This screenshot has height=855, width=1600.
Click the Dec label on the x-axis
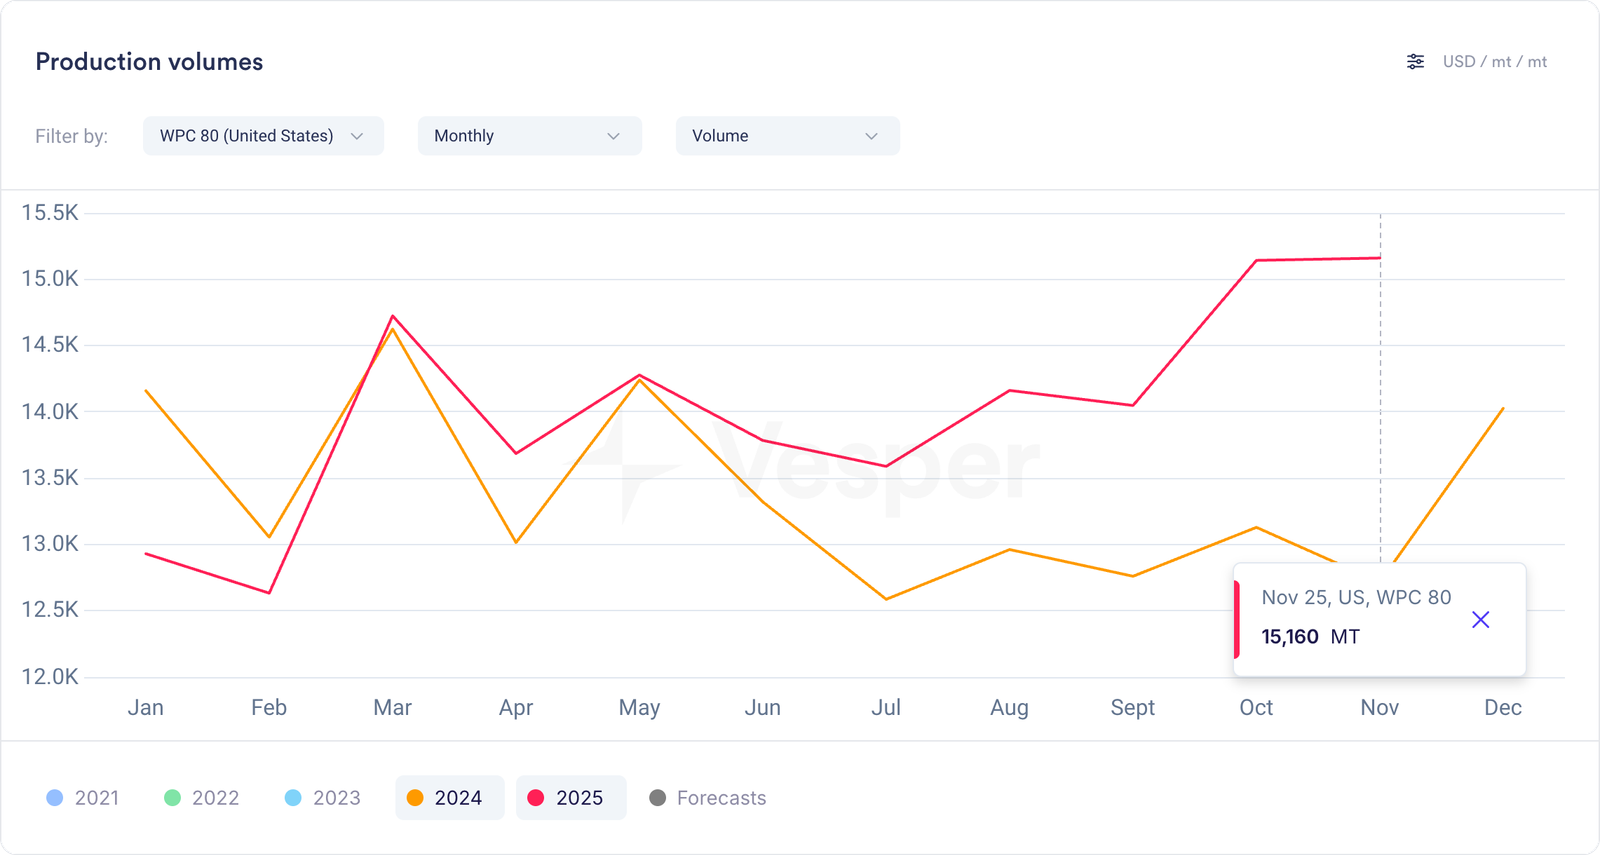(1502, 708)
